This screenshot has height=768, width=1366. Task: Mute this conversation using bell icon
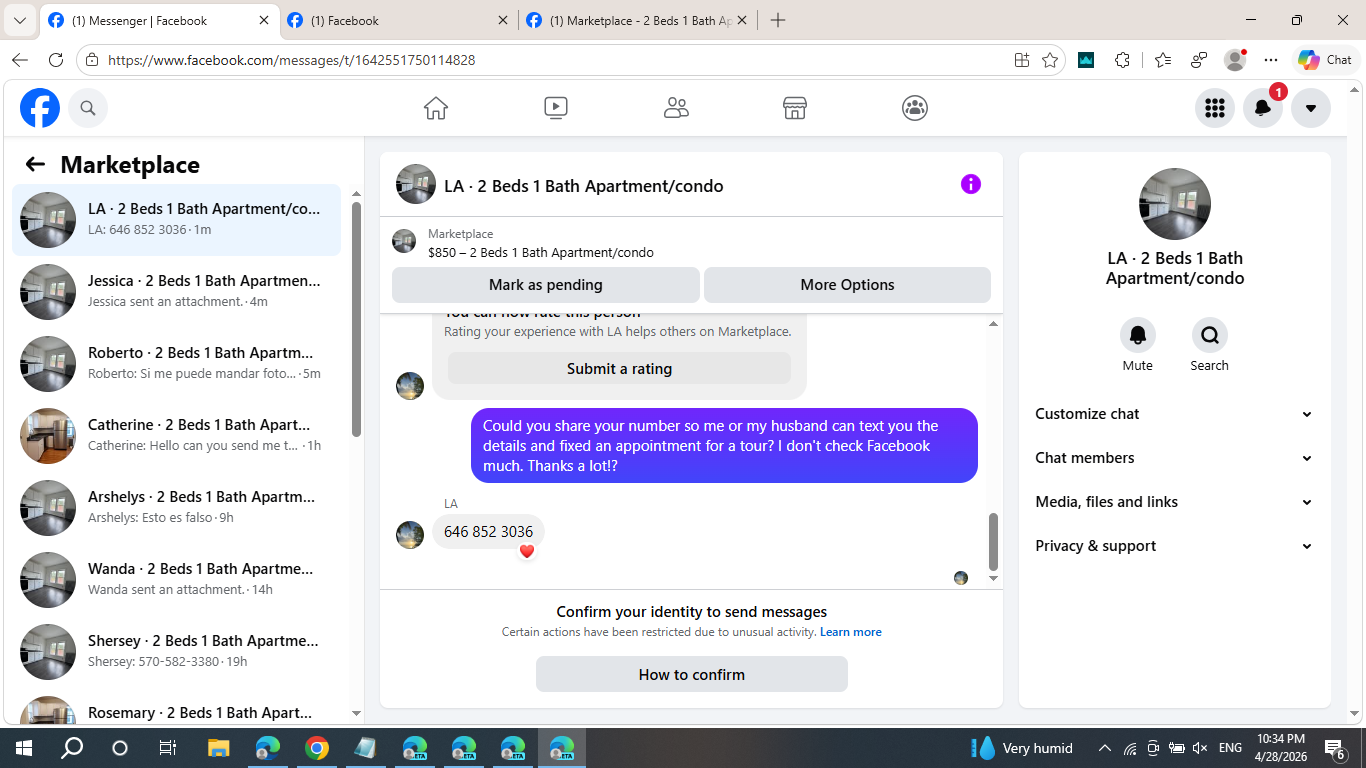(1138, 335)
